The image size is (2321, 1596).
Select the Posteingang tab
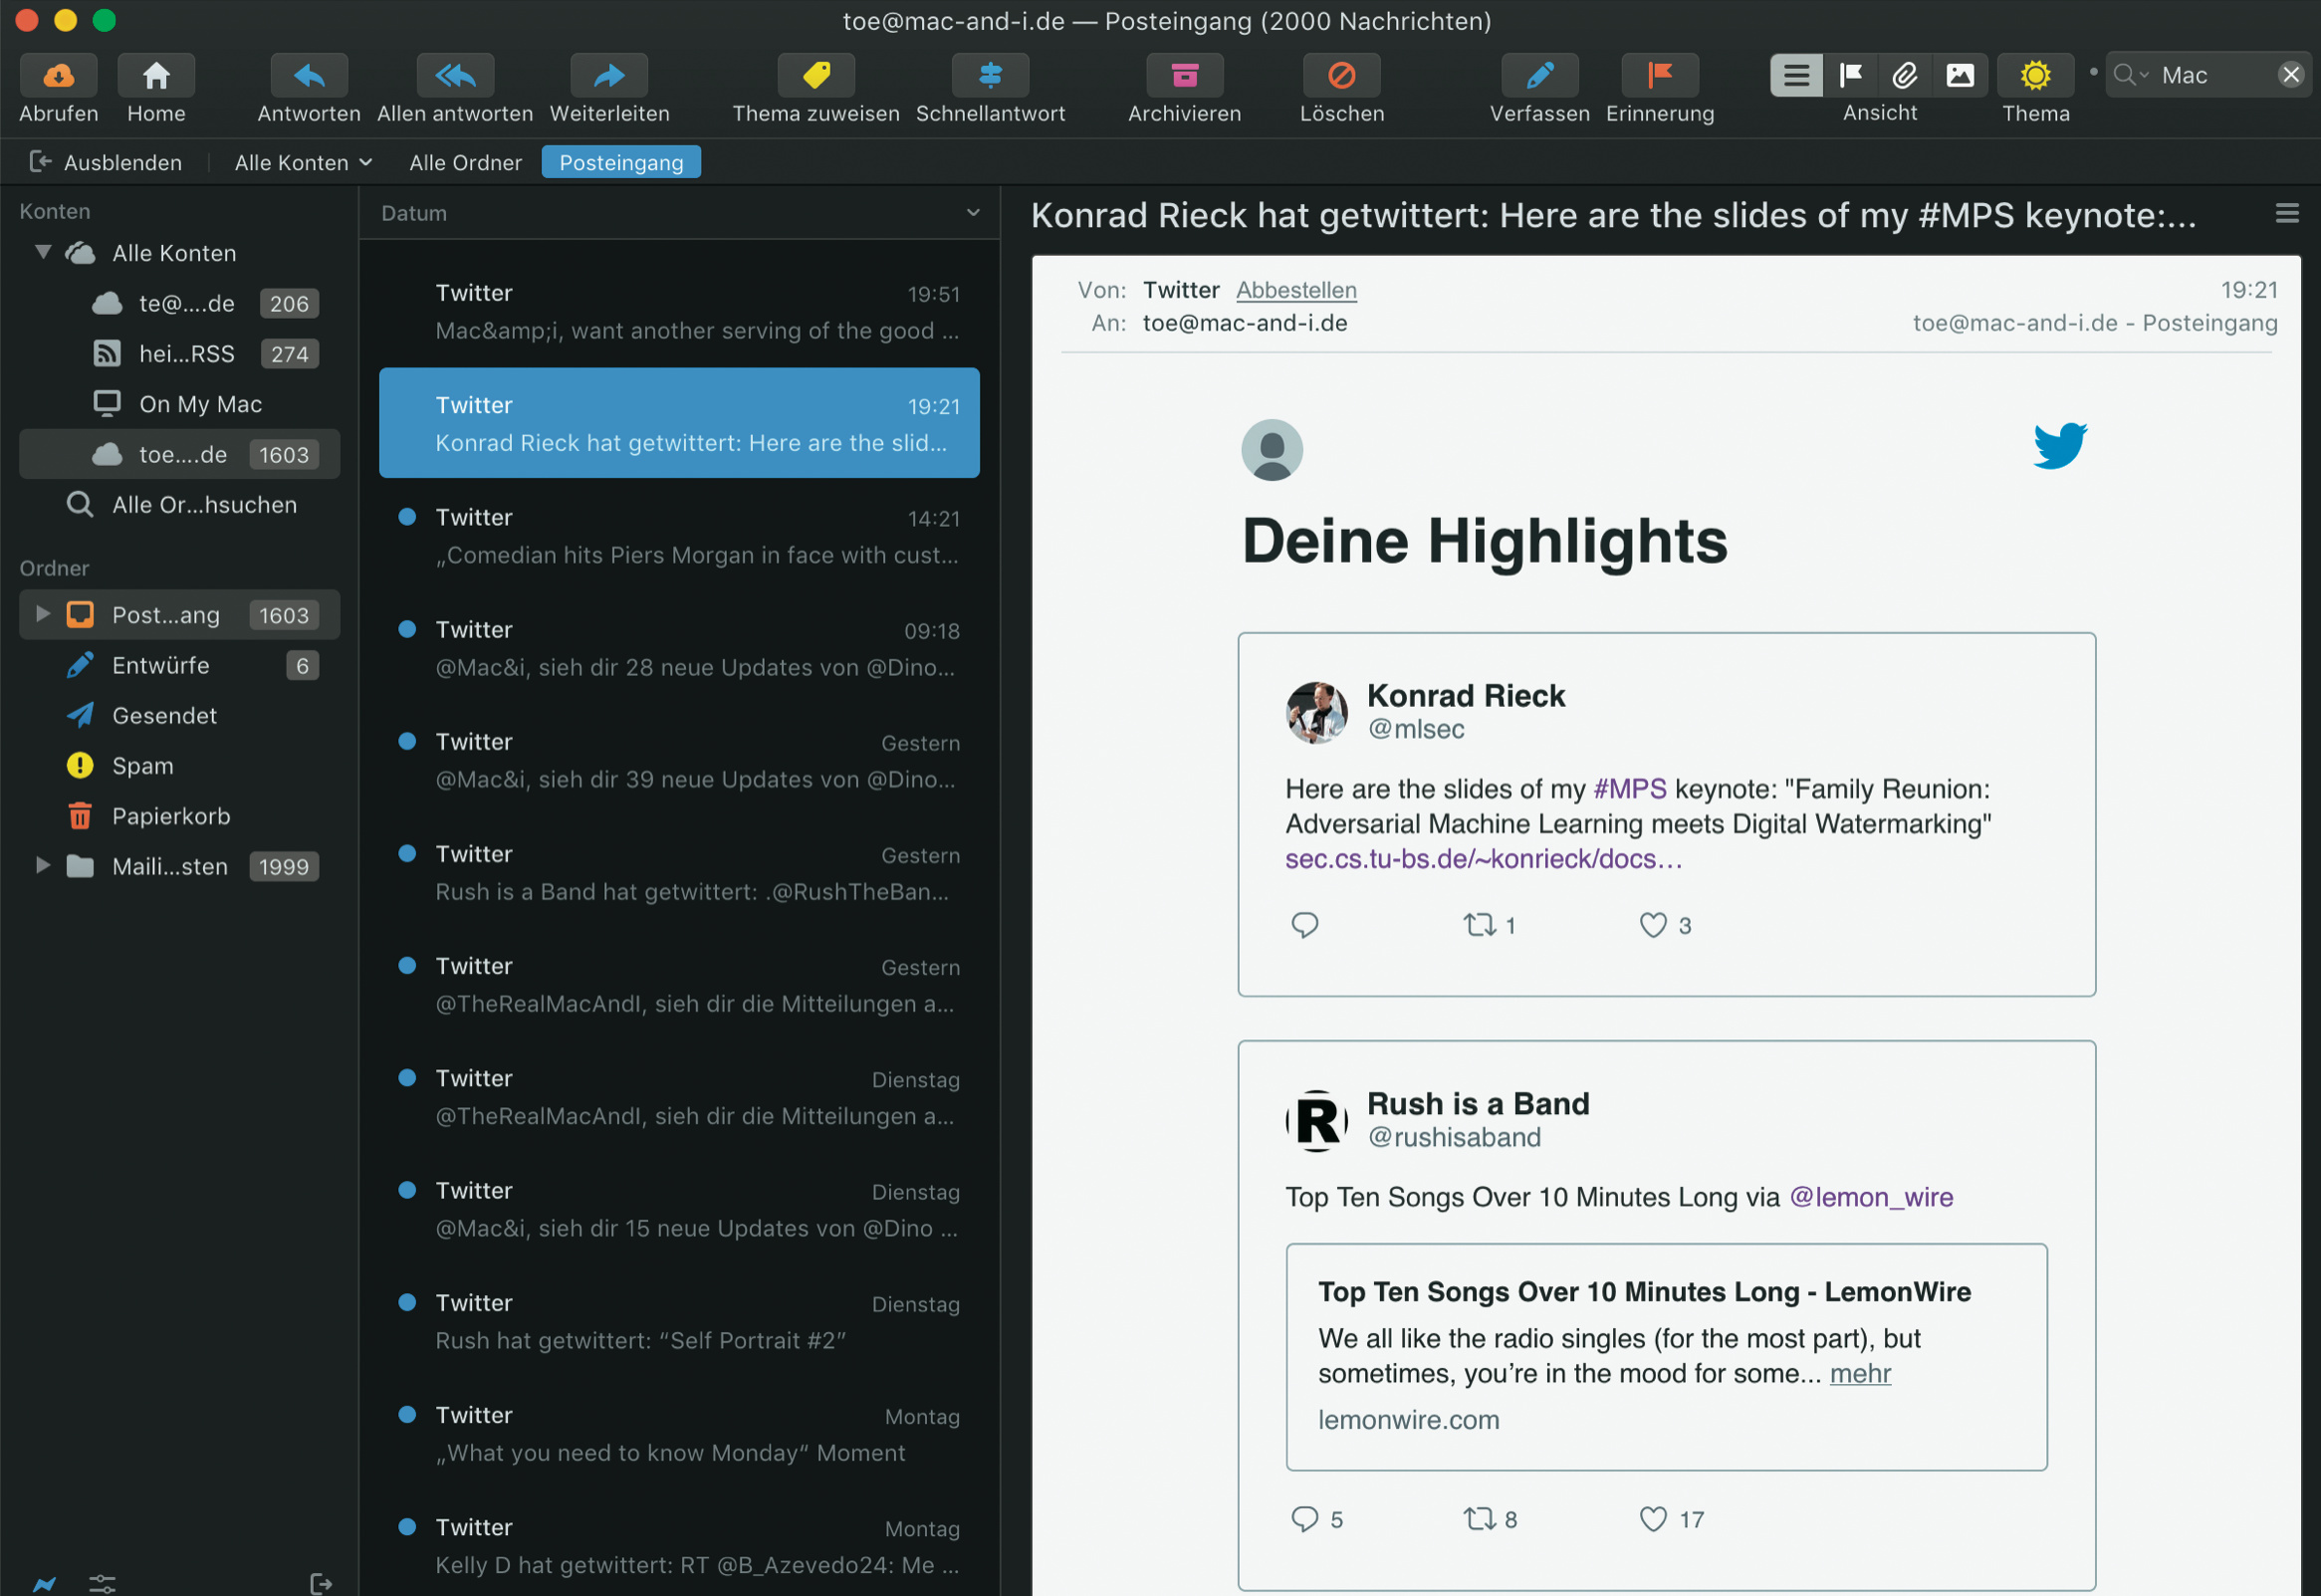pyautogui.click(x=620, y=162)
